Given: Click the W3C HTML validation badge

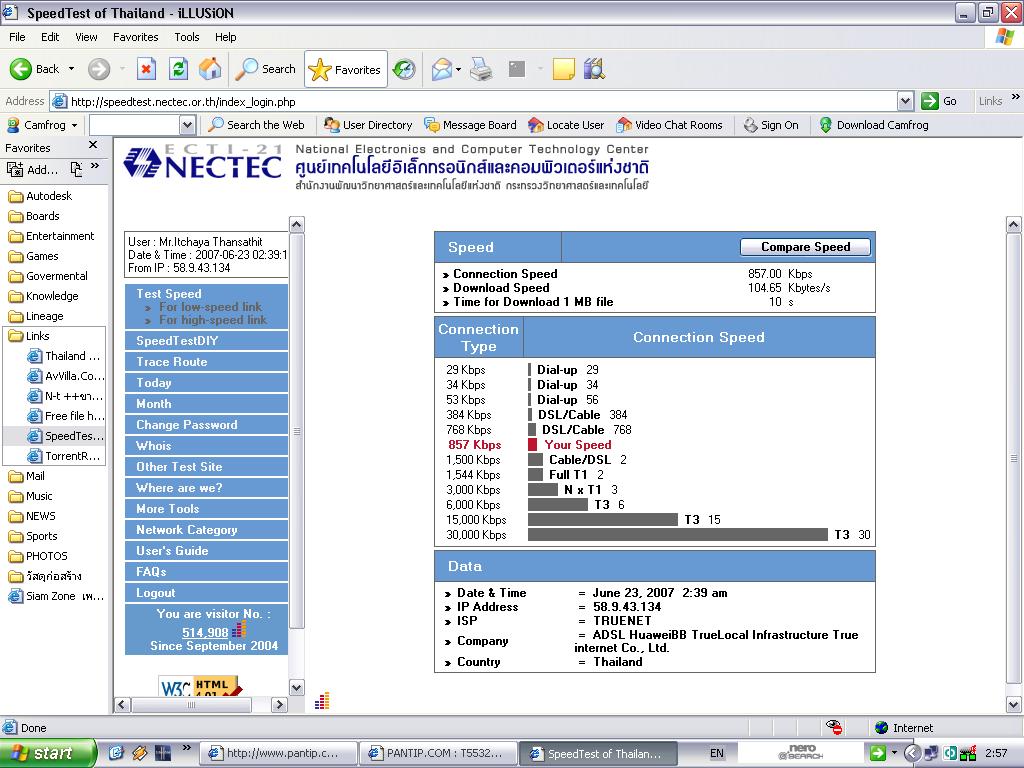Looking at the screenshot, I should click(200, 686).
